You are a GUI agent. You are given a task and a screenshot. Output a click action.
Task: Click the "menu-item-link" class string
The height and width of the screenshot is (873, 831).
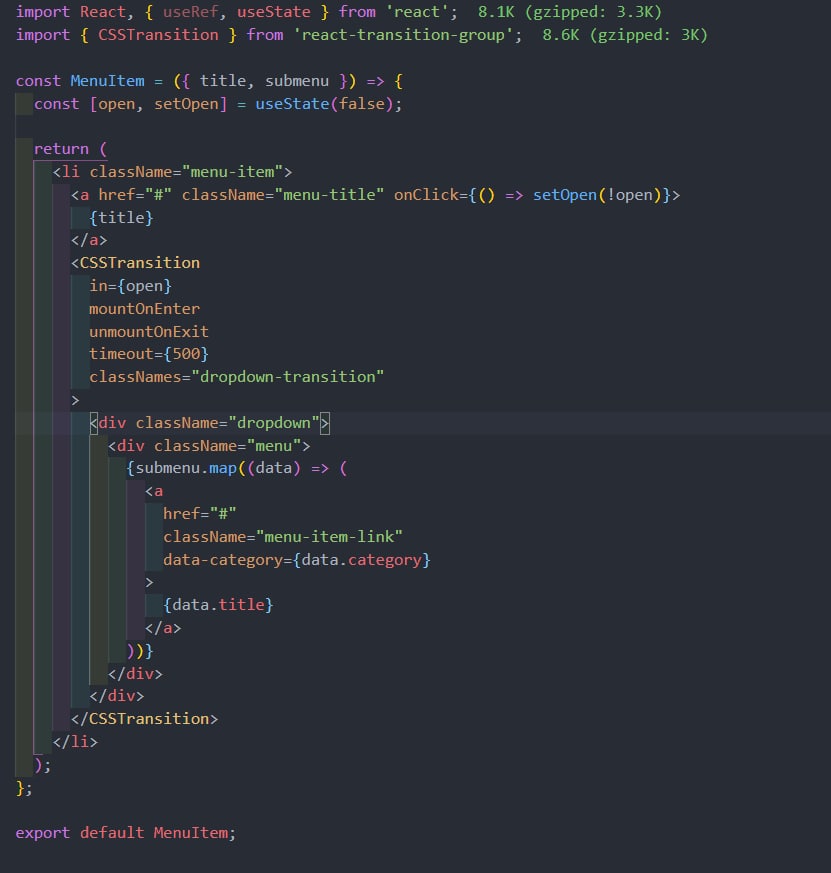point(328,537)
